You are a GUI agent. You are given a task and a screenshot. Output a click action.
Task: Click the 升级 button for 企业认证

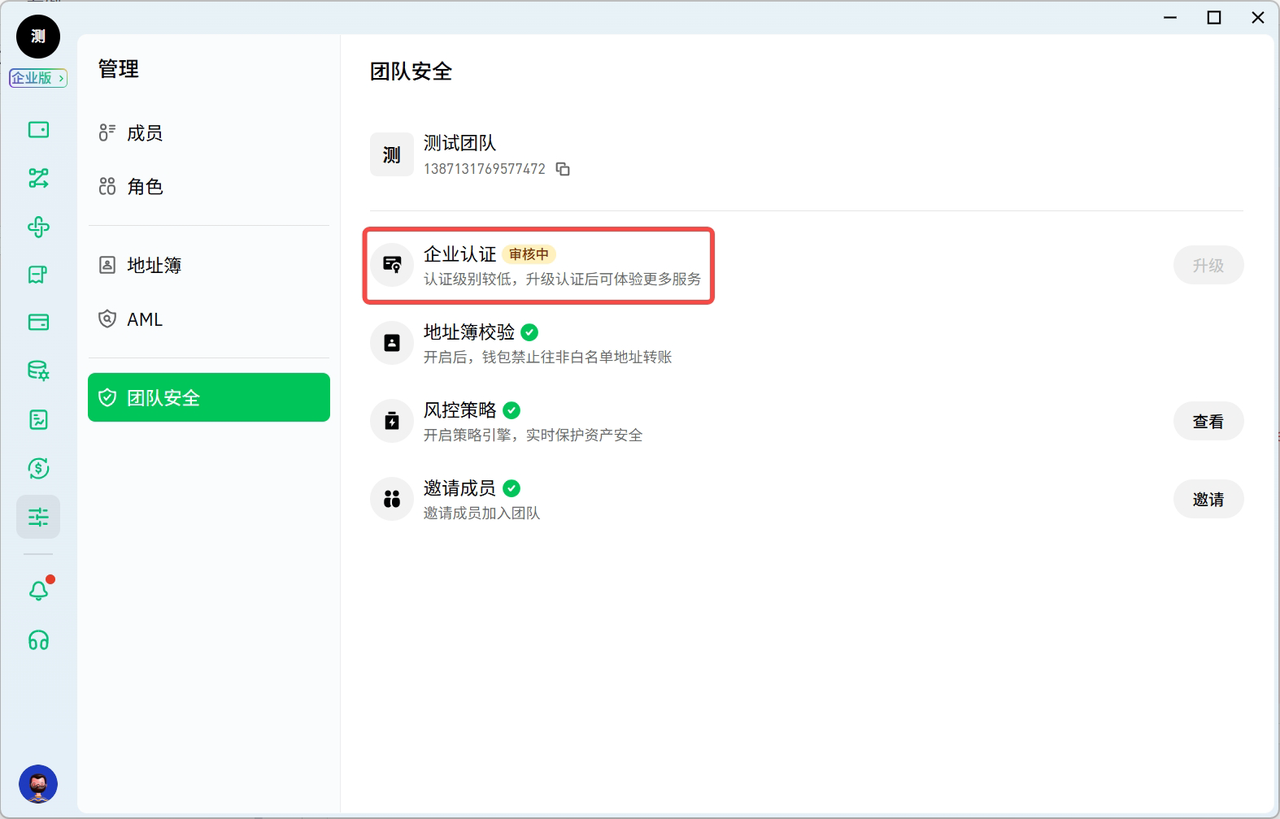tap(1208, 266)
